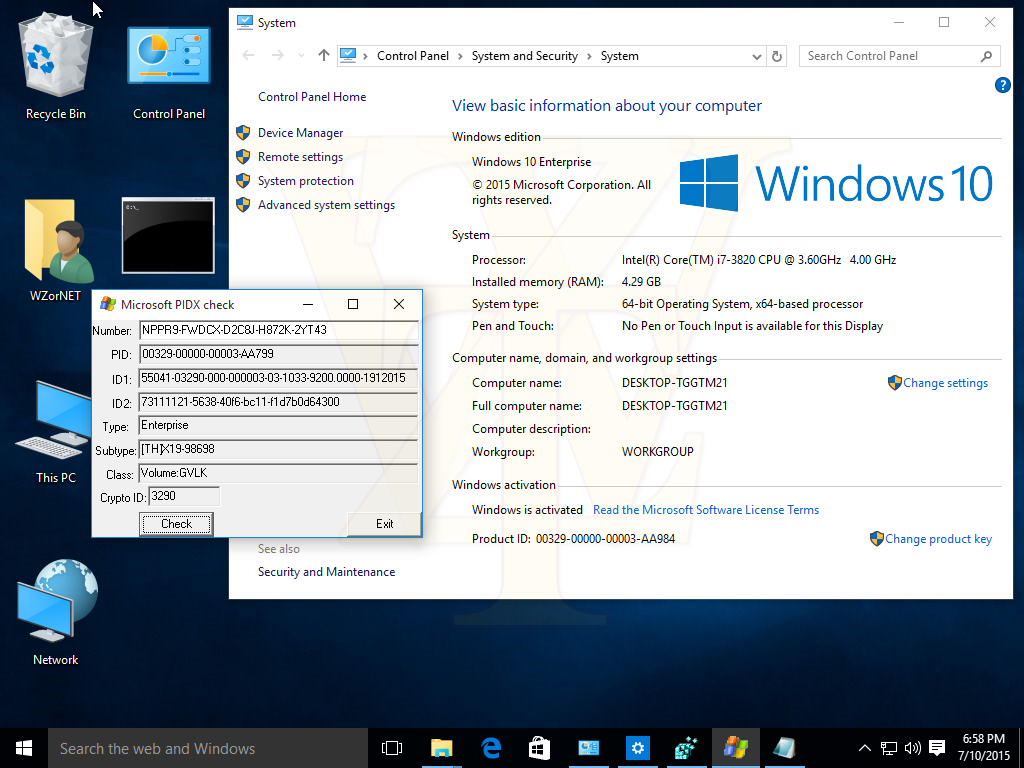Viewport: 1024px width, 768px height.
Task: Open the Start menu
Action: [x=24, y=748]
